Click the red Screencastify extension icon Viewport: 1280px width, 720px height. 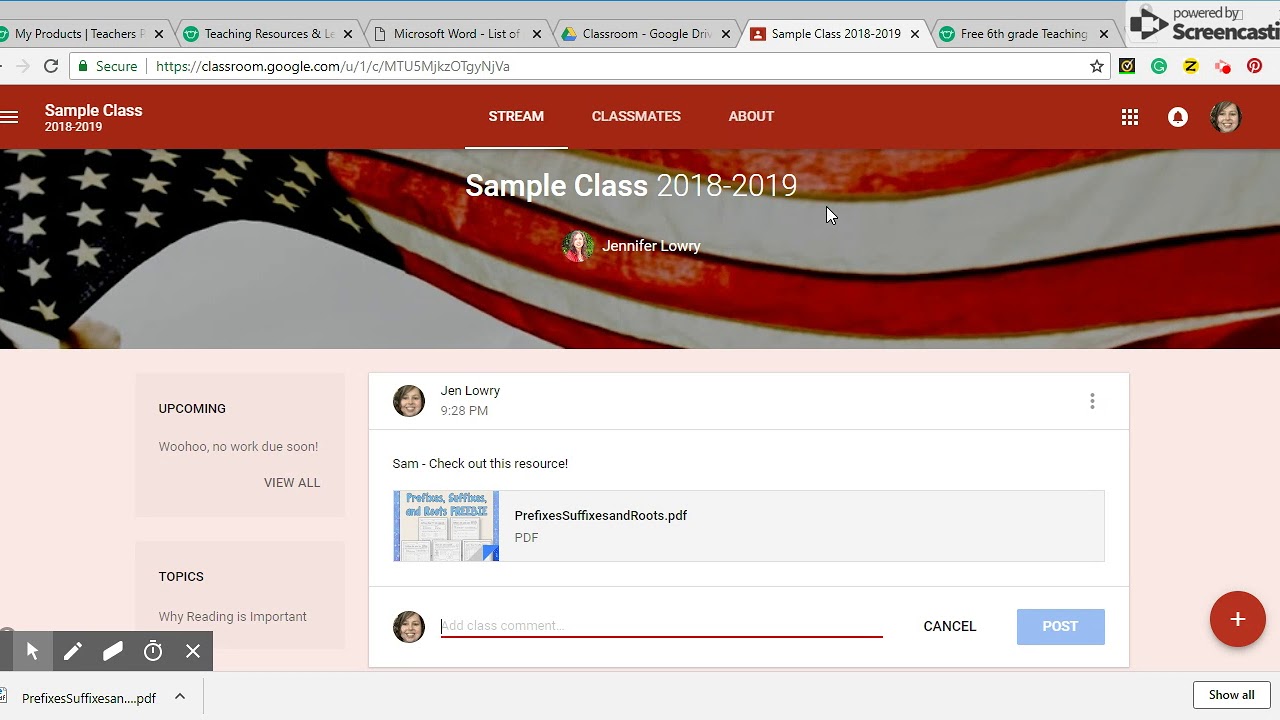click(x=1222, y=66)
